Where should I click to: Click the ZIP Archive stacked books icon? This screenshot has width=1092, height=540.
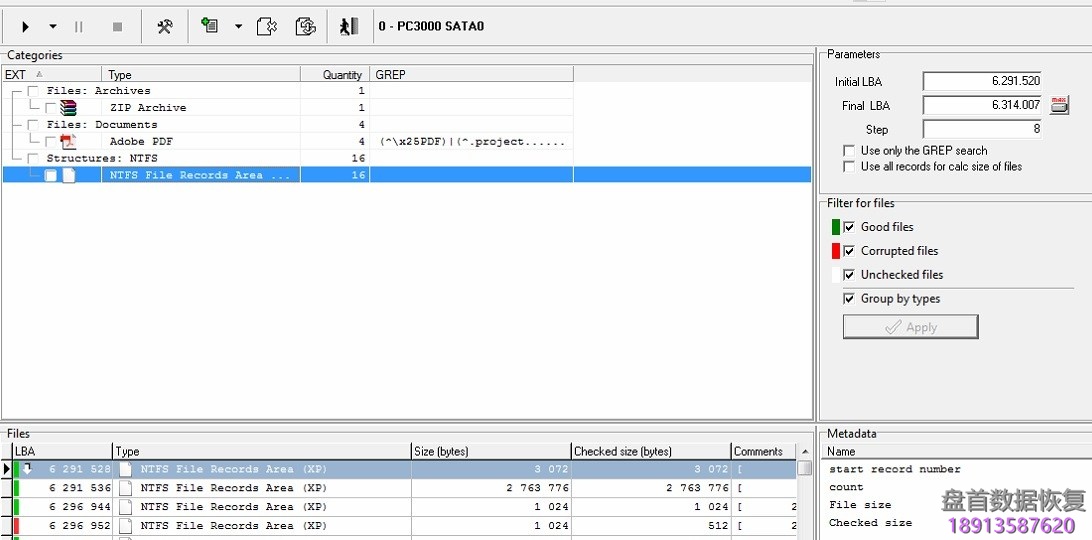68,107
